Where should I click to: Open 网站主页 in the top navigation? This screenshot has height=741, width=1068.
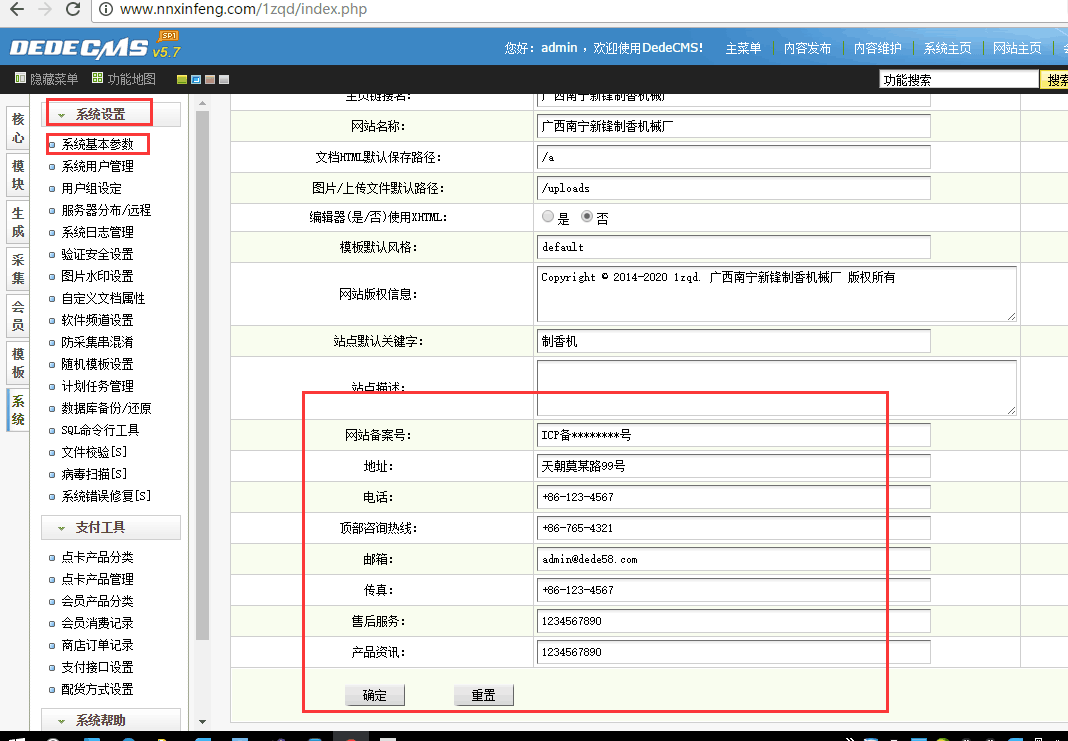[1017, 48]
